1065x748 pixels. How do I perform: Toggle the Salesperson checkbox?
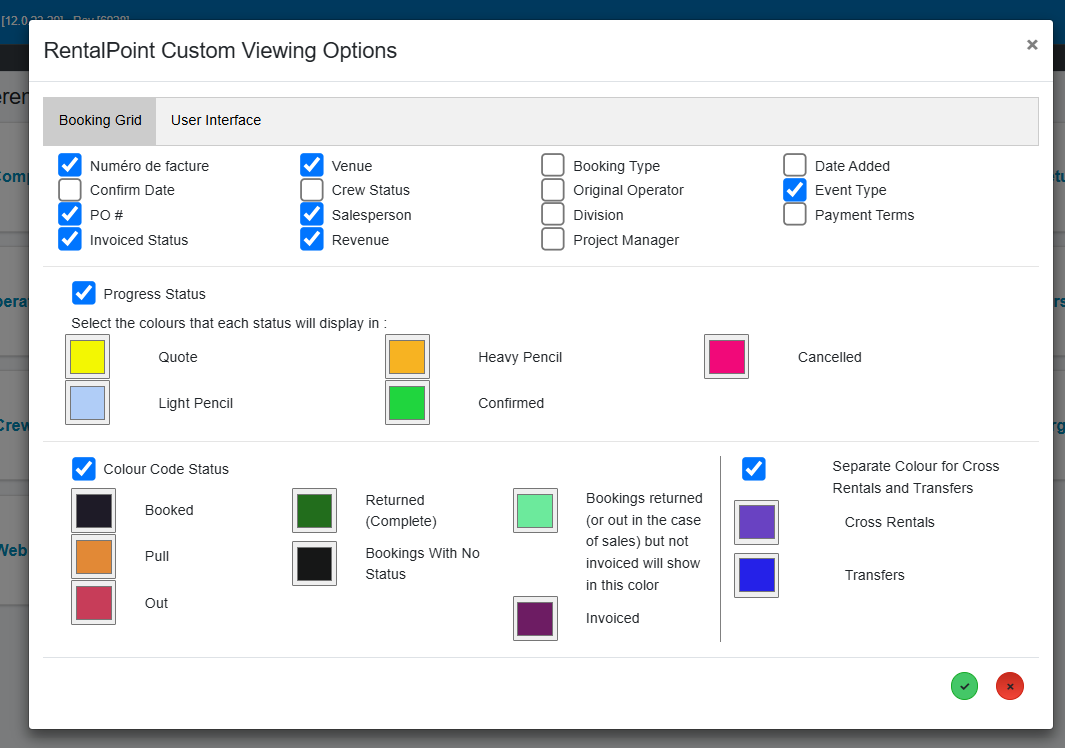(x=312, y=214)
